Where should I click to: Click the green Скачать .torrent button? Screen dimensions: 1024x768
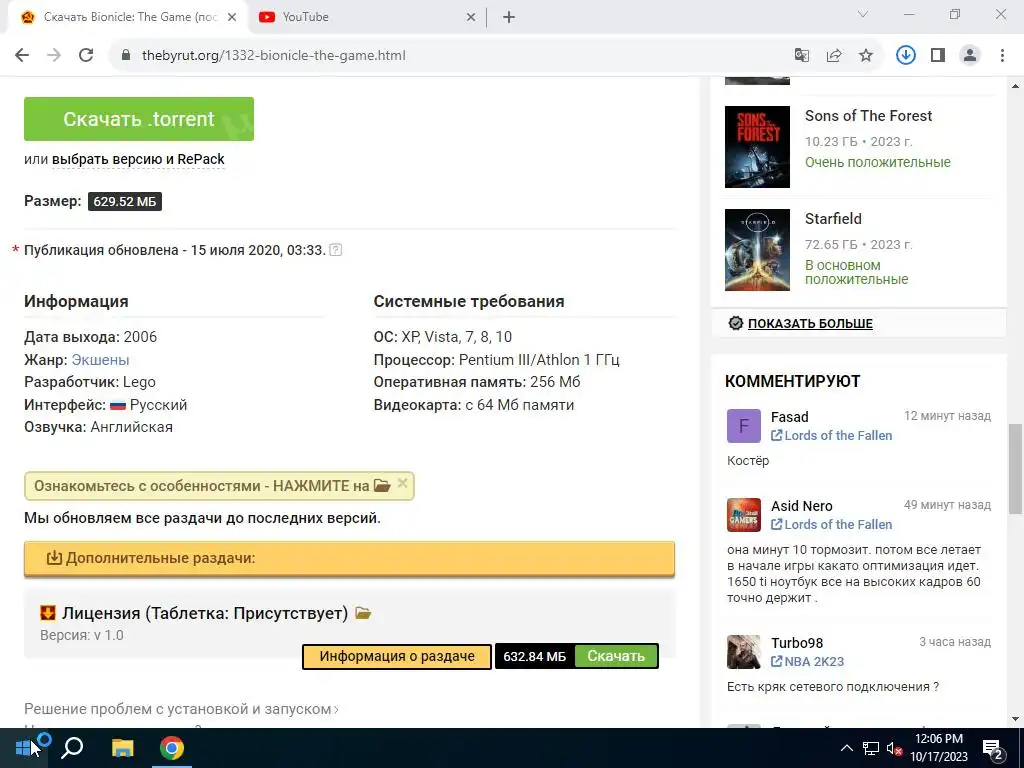coord(139,119)
